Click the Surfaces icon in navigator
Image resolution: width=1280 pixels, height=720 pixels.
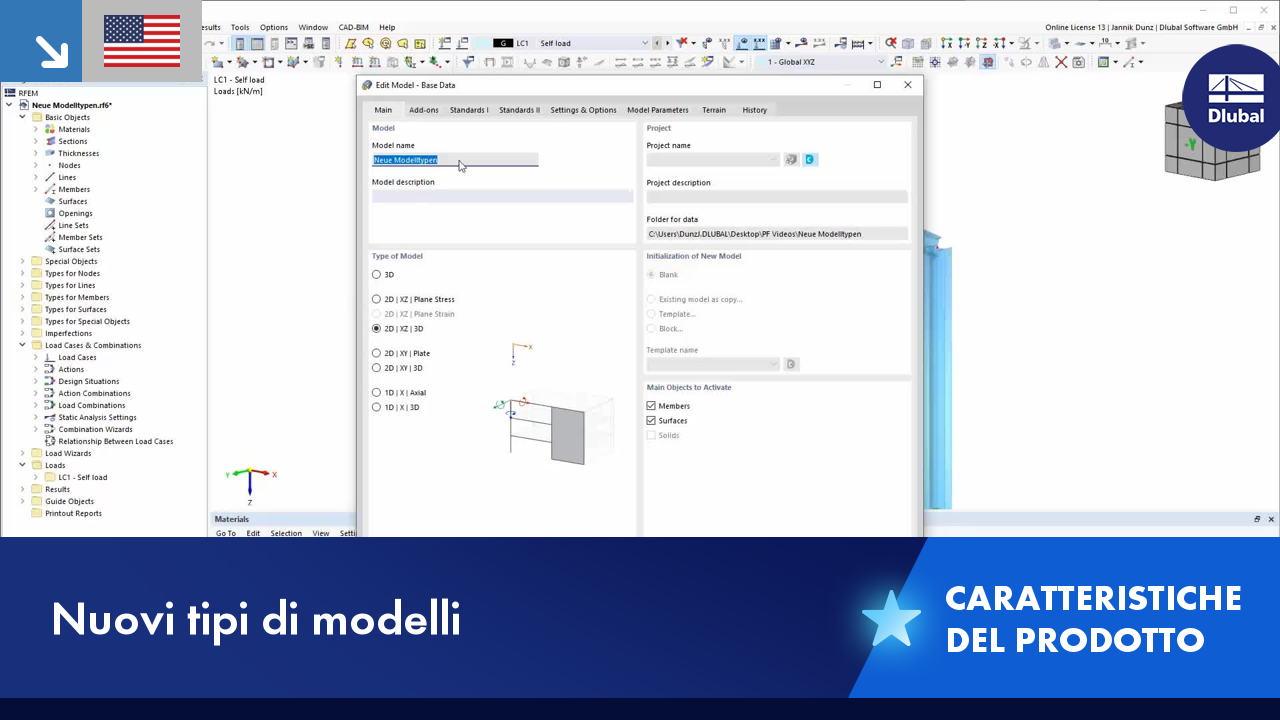pyautogui.click(x=50, y=201)
